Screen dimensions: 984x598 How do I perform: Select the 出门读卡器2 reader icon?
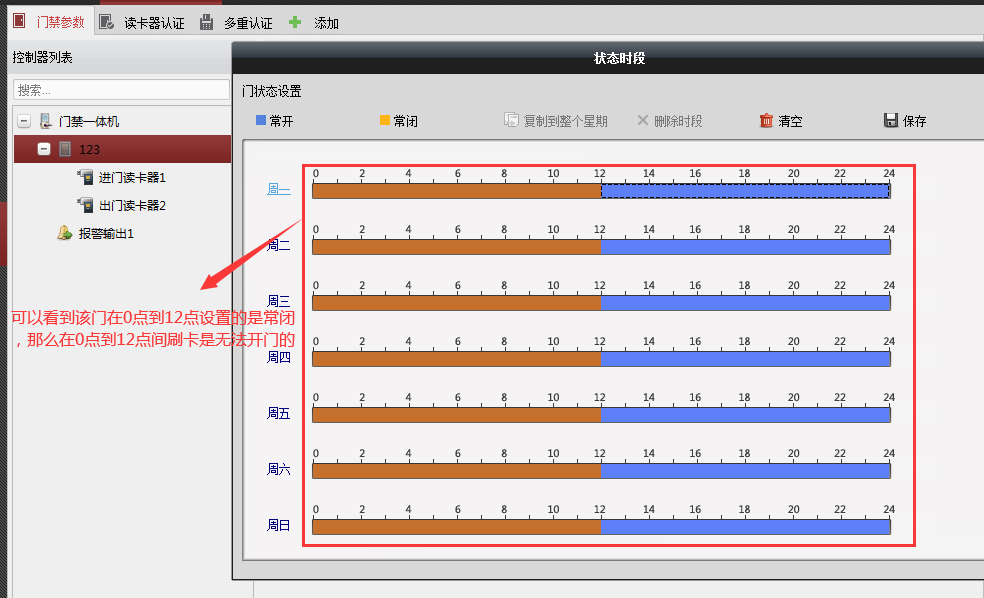85,205
